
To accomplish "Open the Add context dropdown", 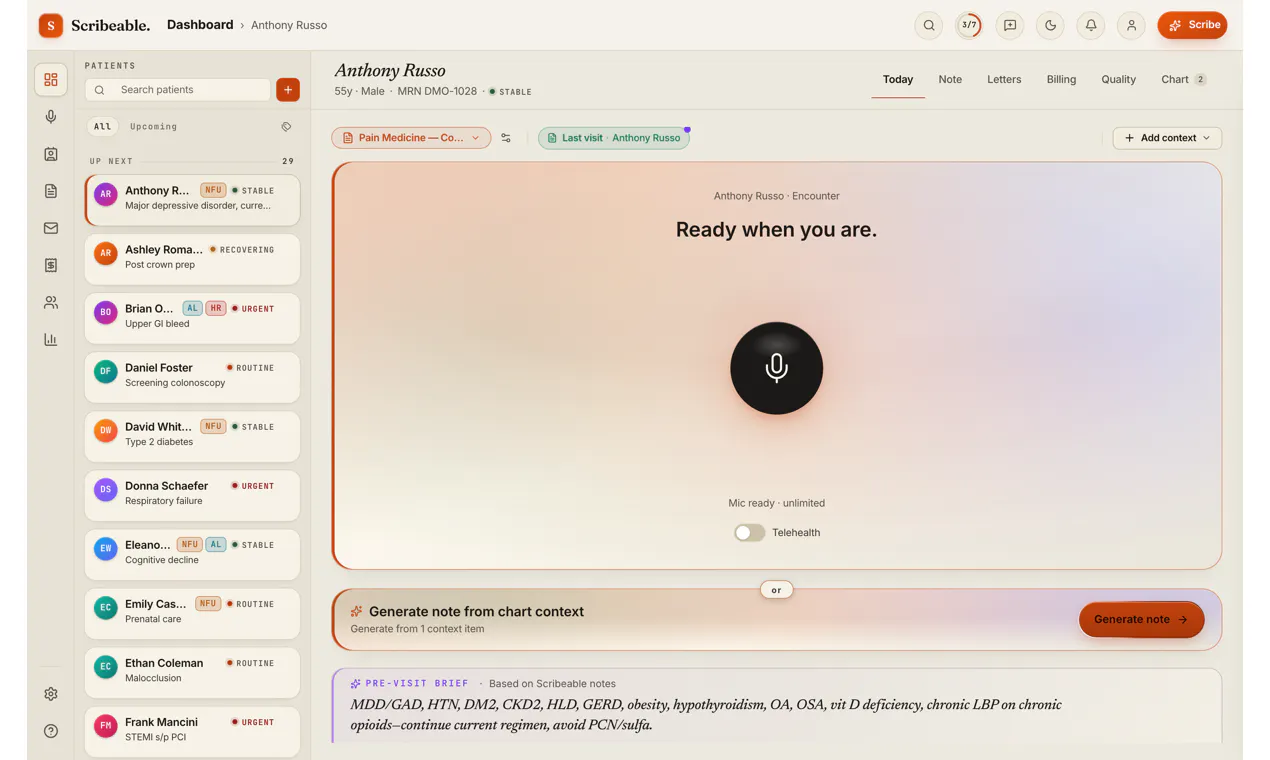I will 1167,138.
